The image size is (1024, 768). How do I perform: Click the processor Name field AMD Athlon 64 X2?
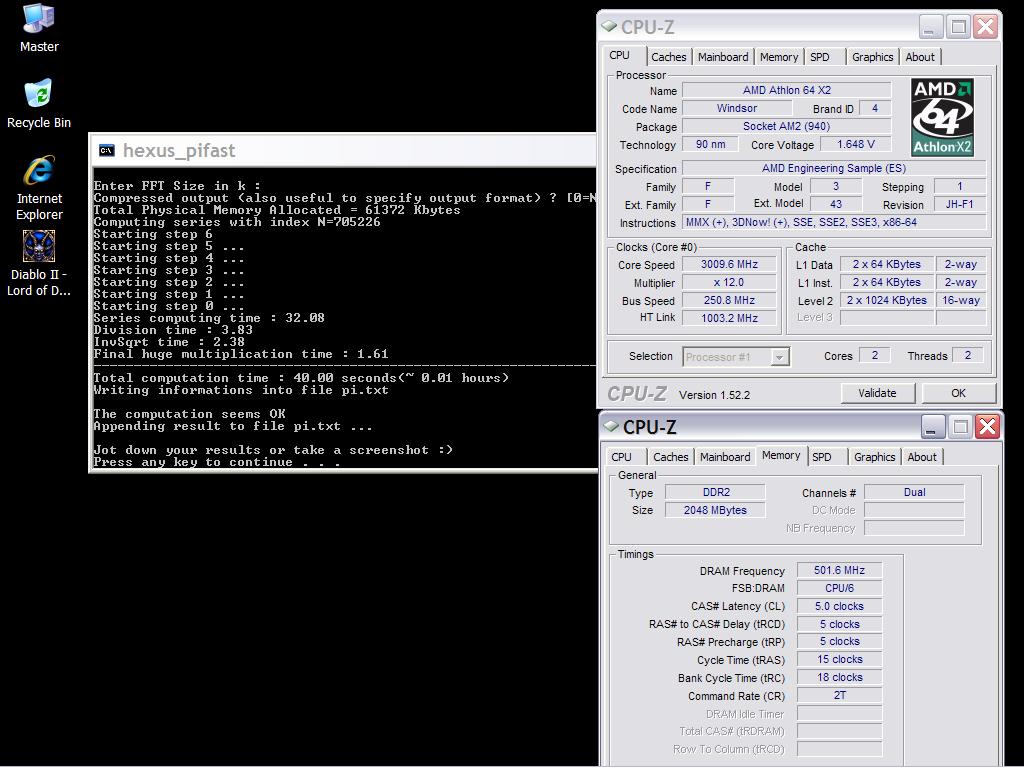(787, 90)
